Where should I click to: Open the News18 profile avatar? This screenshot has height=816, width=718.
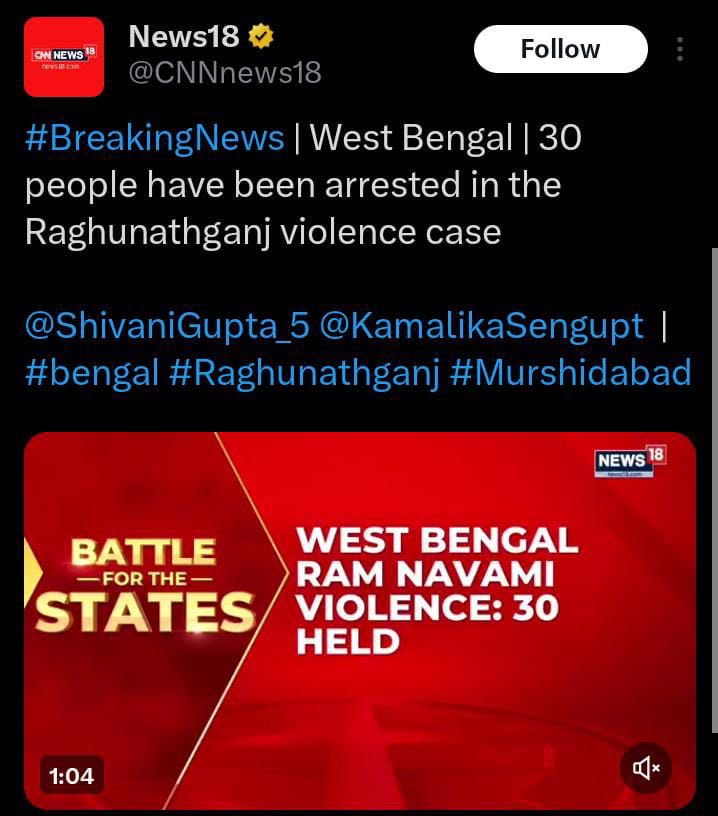coord(64,57)
